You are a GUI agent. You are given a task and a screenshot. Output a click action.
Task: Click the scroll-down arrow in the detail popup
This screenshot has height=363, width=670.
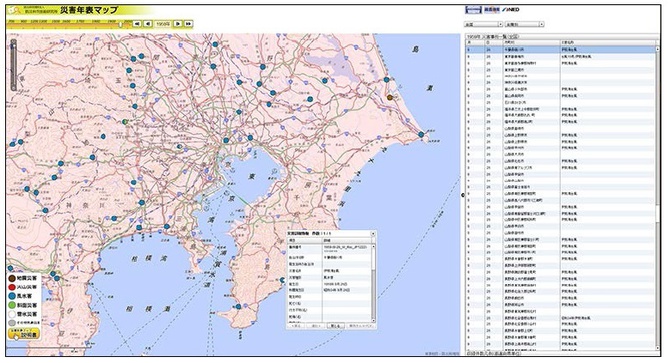point(373,320)
